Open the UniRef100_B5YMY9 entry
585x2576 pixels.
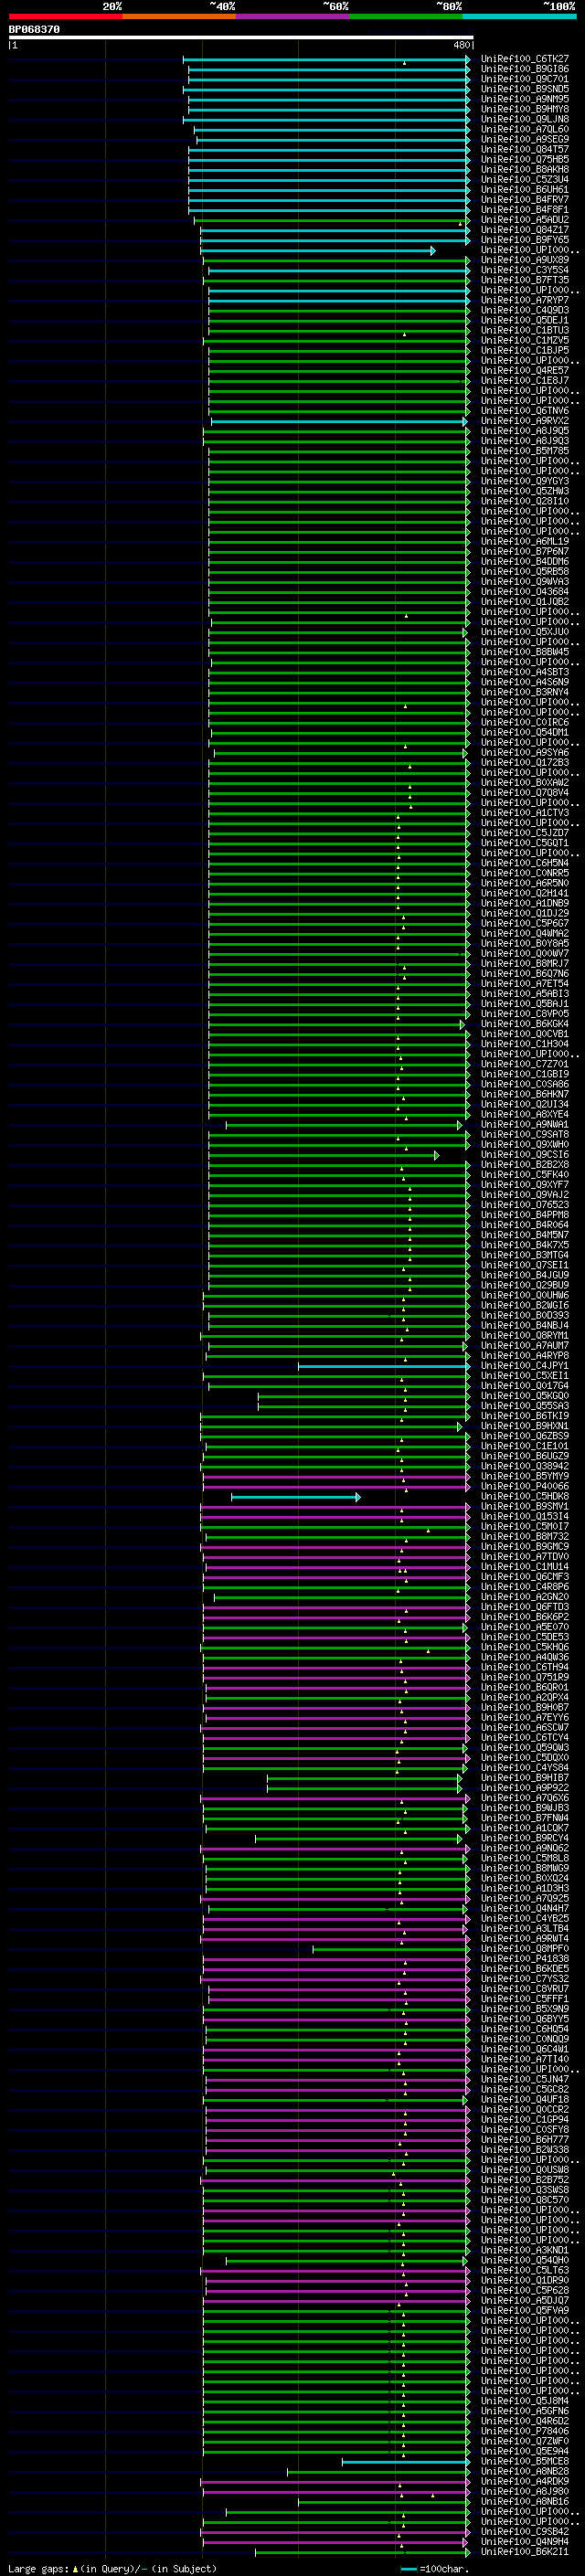tap(525, 1477)
